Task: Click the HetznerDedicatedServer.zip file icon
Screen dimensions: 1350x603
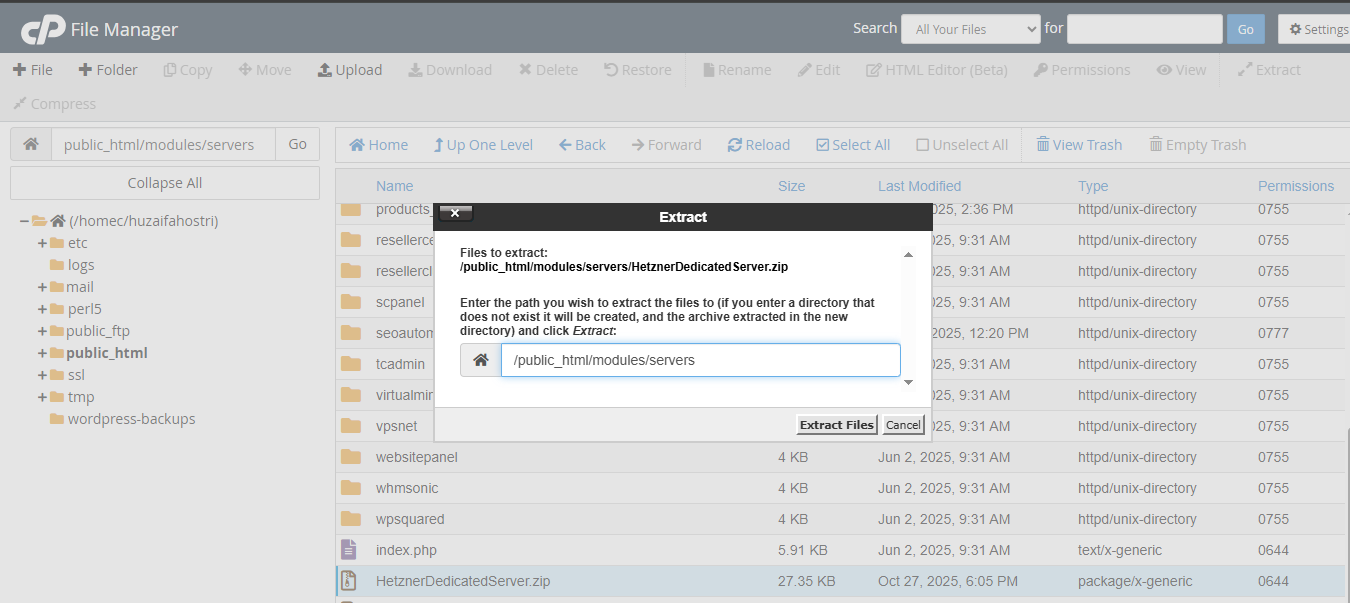Action: (349, 581)
